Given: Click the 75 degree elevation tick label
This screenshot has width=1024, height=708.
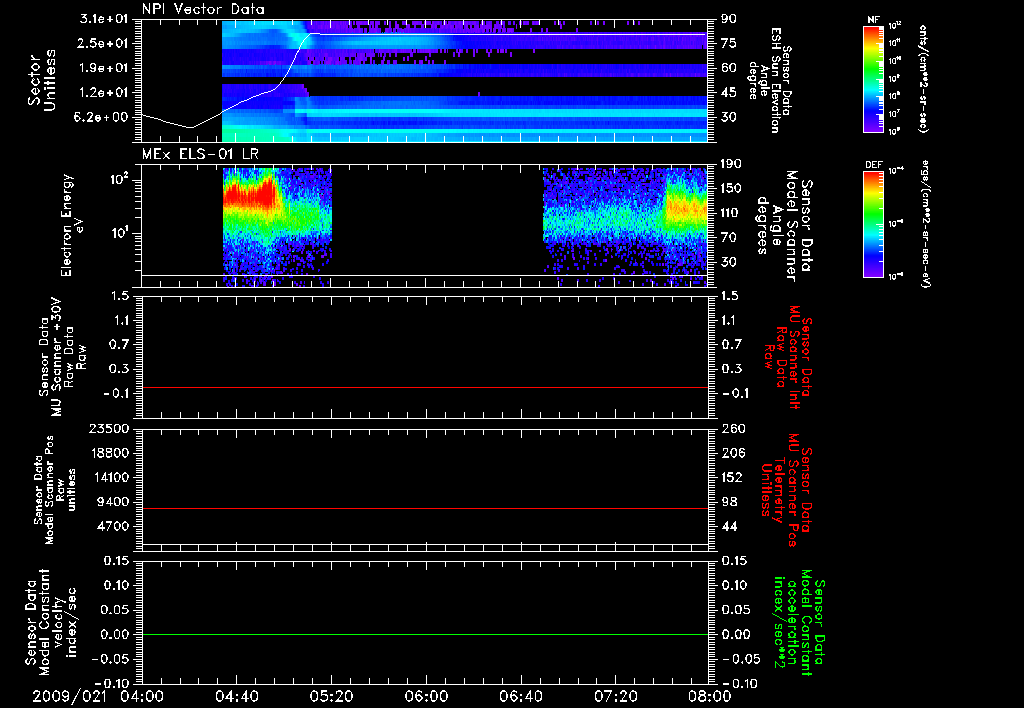Looking at the screenshot, I should [729, 43].
